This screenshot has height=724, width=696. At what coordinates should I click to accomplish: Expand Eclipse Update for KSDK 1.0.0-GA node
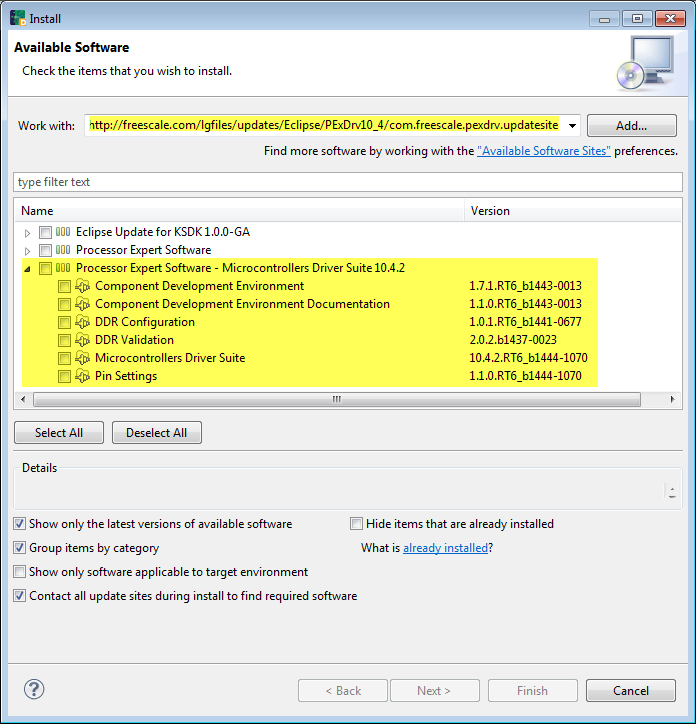point(28,233)
